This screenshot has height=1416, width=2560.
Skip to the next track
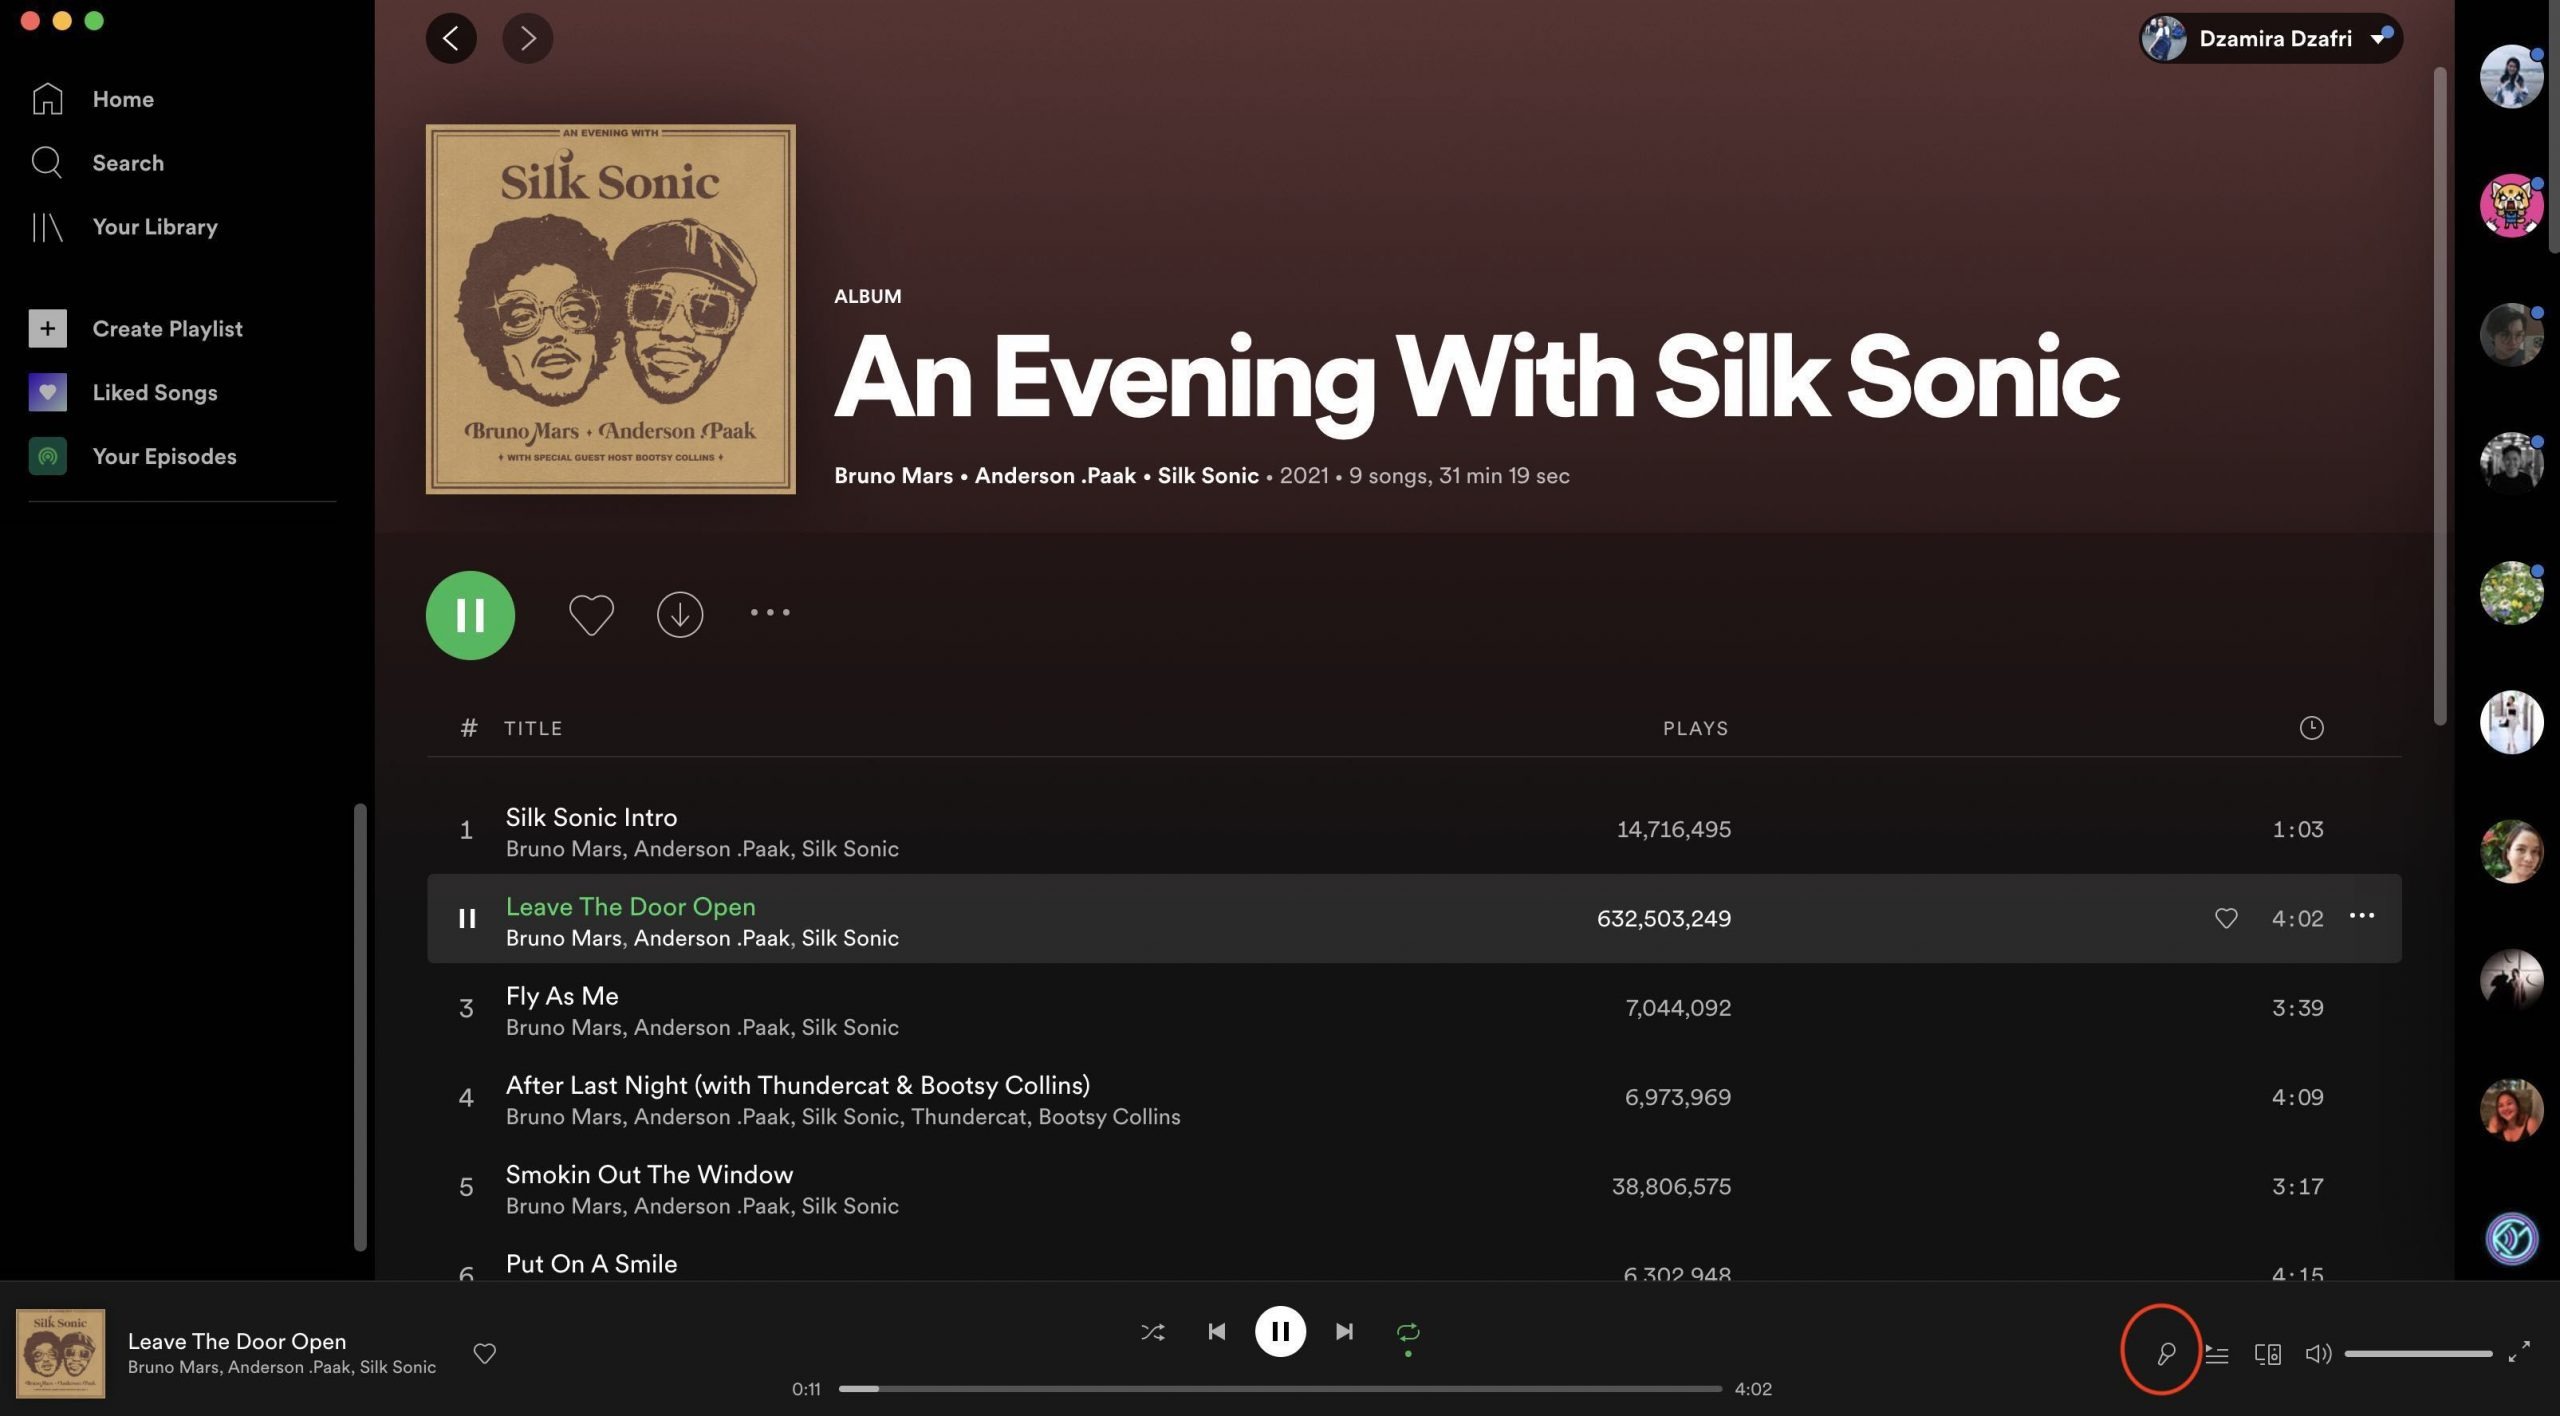1344,1332
